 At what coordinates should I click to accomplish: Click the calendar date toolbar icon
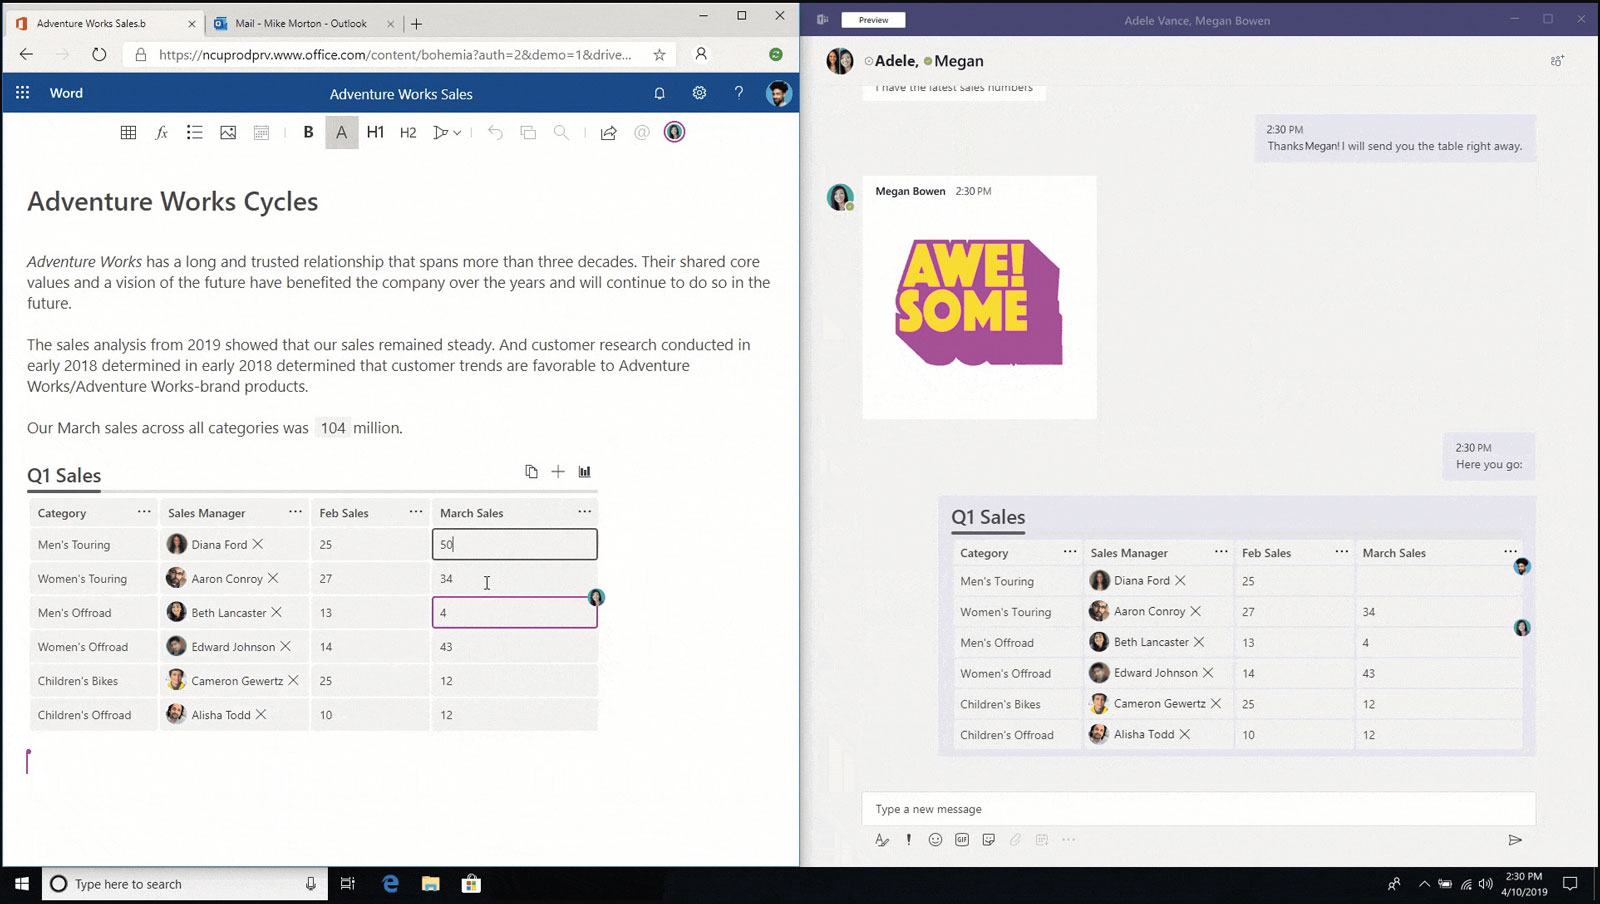[261, 132]
